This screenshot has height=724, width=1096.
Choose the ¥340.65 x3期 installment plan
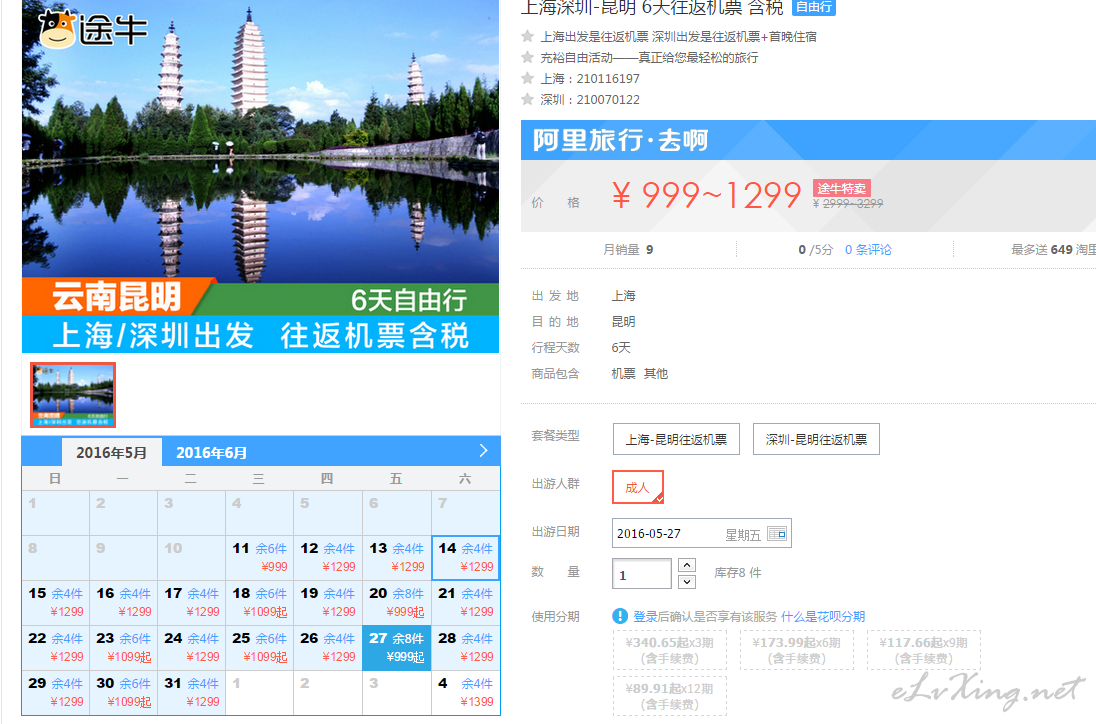670,650
